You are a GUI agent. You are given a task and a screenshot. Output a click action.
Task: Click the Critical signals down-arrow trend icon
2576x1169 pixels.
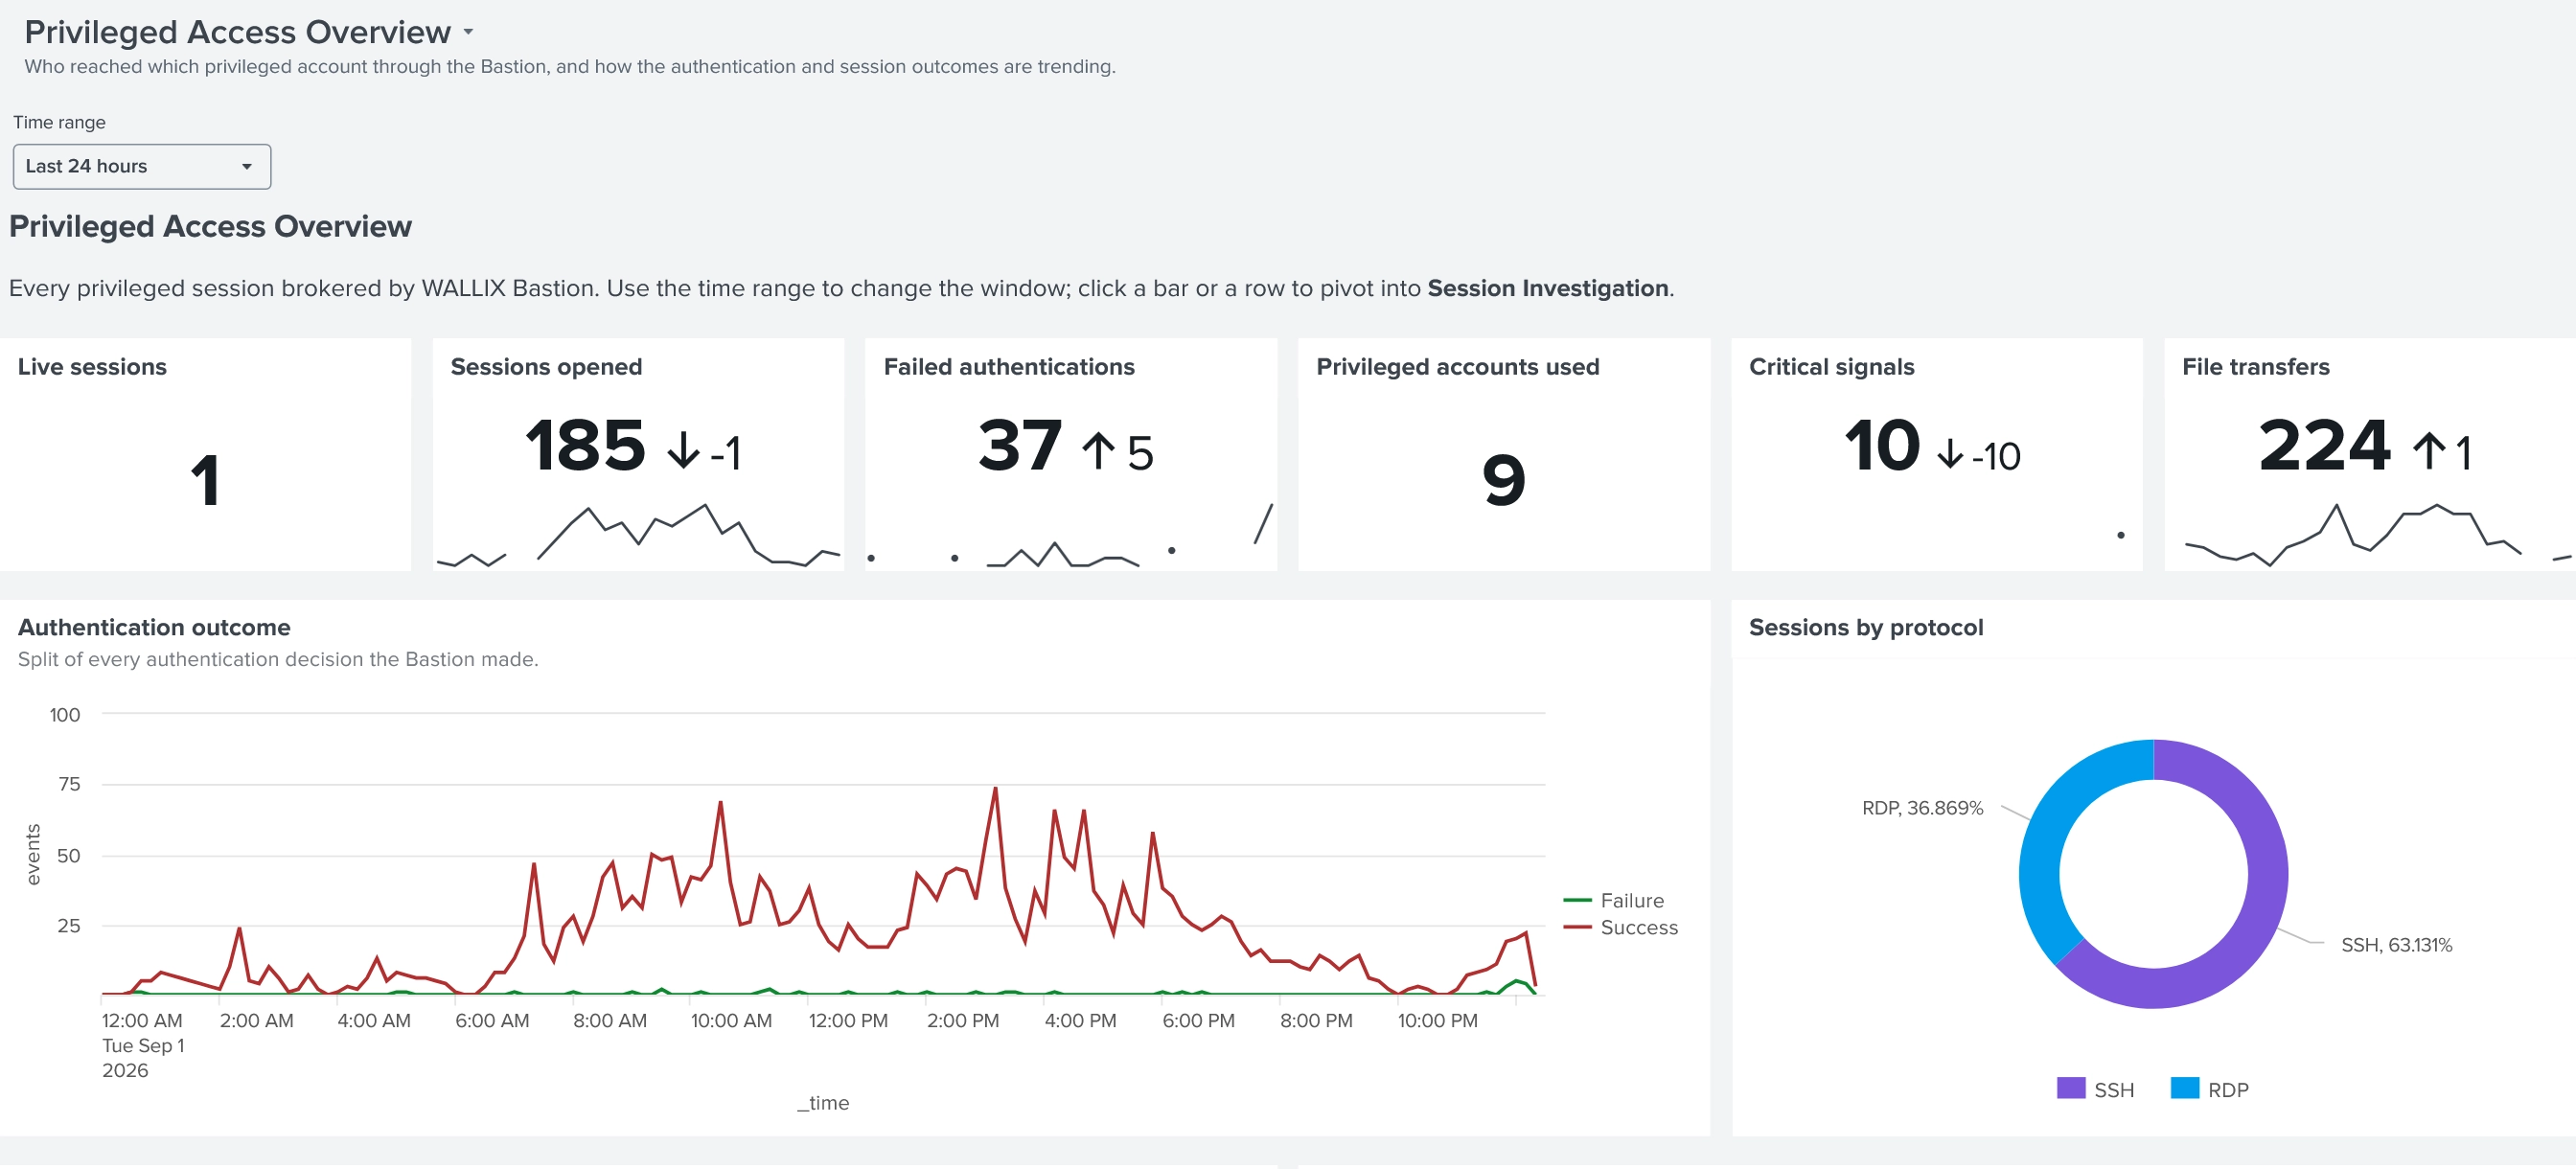pyautogui.click(x=1950, y=453)
